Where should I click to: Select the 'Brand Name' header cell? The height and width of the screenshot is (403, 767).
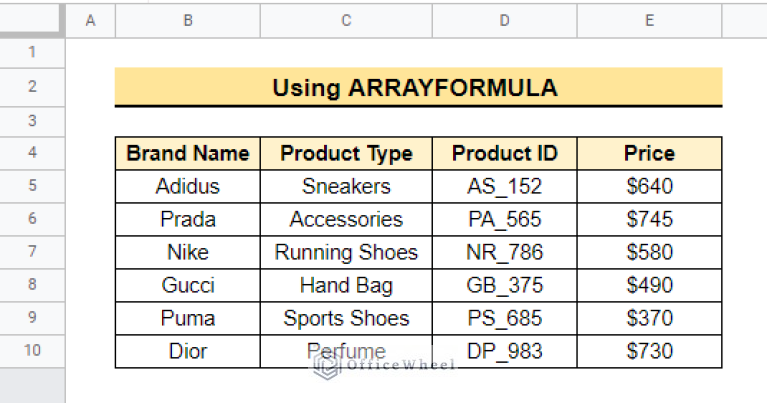pyautogui.click(x=188, y=154)
